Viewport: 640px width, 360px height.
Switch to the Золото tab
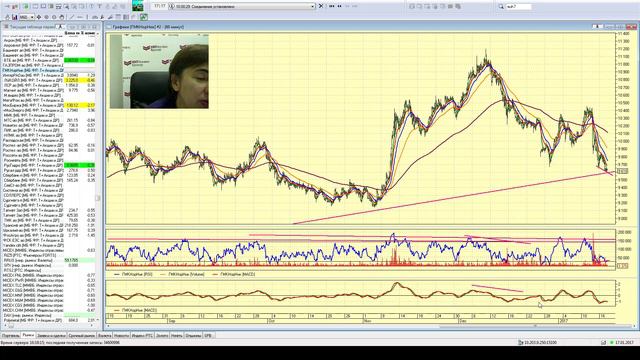162,336
